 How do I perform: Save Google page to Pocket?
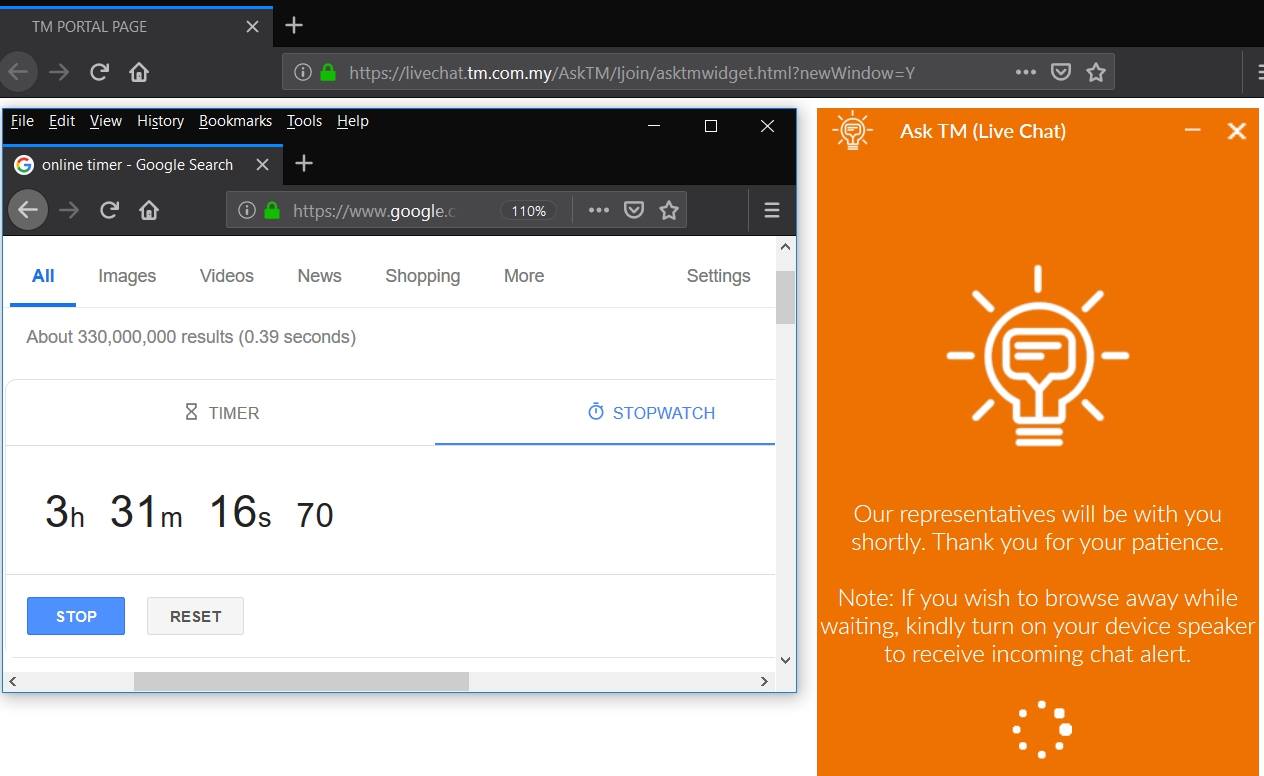(x=634, y=210)
